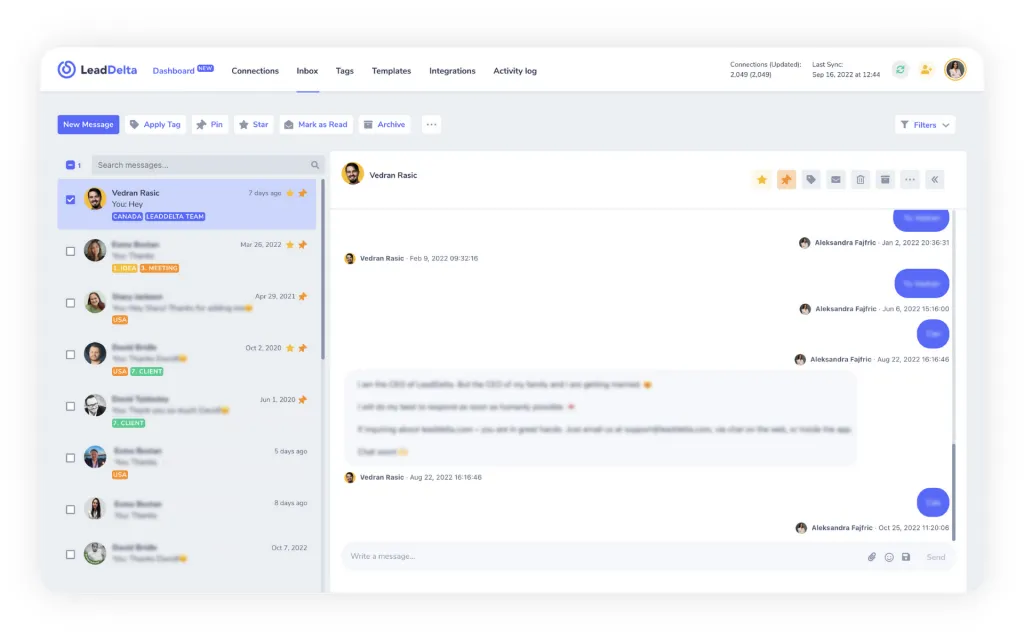
Task: Click the star icon on Mar 26, 2022 row
Action: (290, 245)
